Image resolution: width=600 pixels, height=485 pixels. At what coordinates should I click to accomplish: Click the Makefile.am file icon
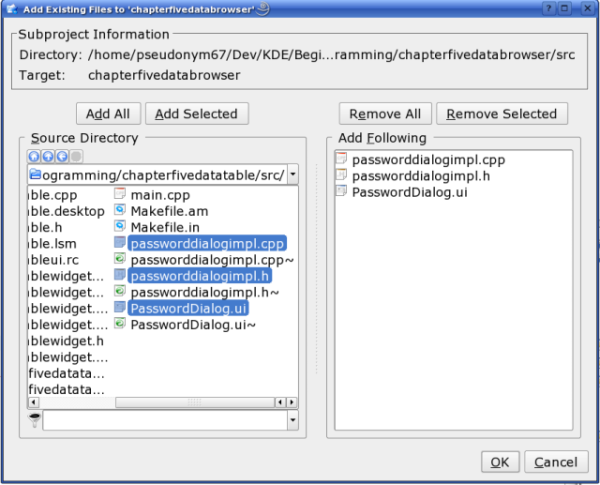coord(120,210)
